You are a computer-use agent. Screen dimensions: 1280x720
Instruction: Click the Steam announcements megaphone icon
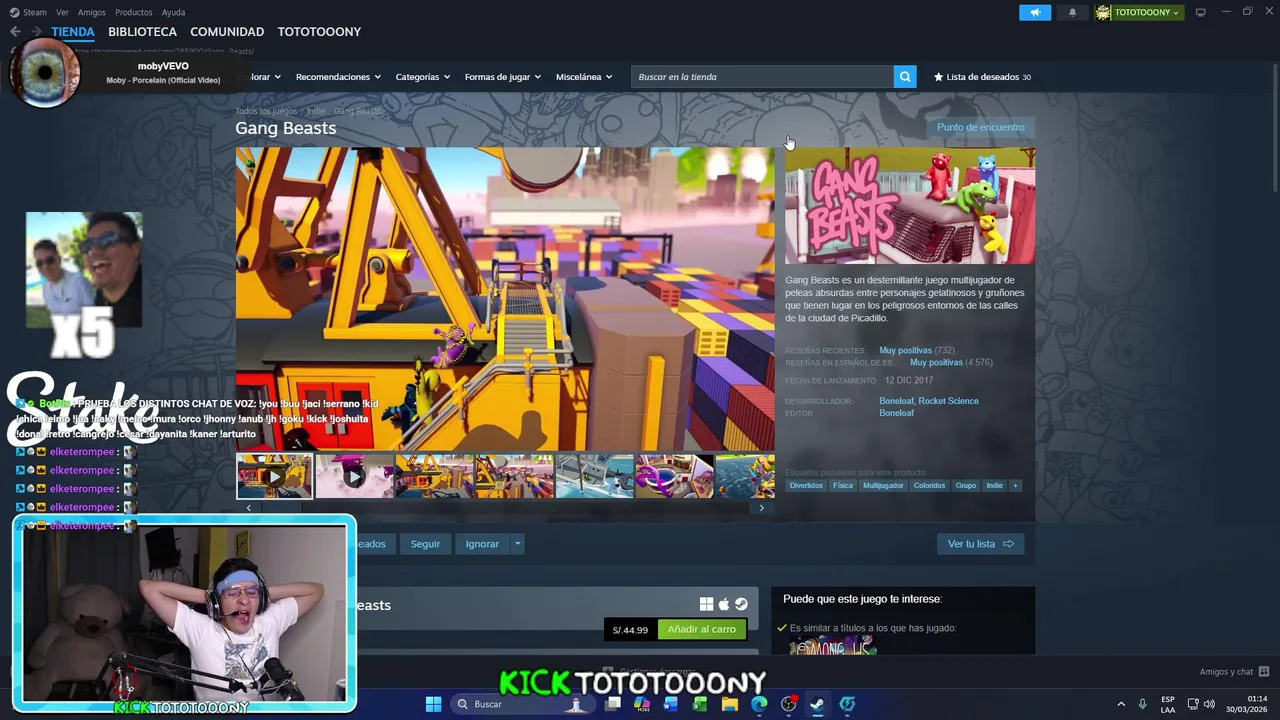(x=1035, y=12)
